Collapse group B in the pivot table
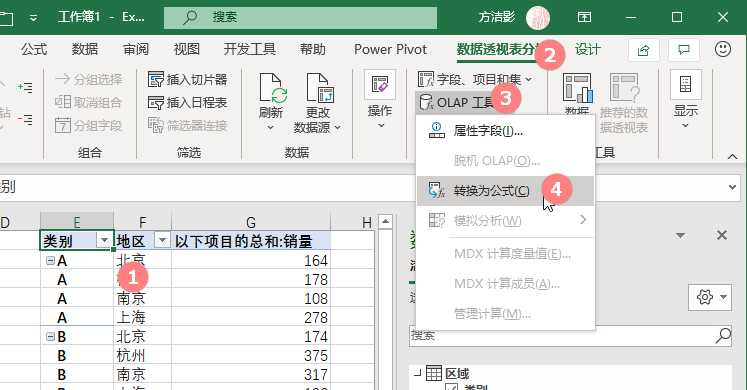Viewport: 747px width, 390px height. point(50,337)
